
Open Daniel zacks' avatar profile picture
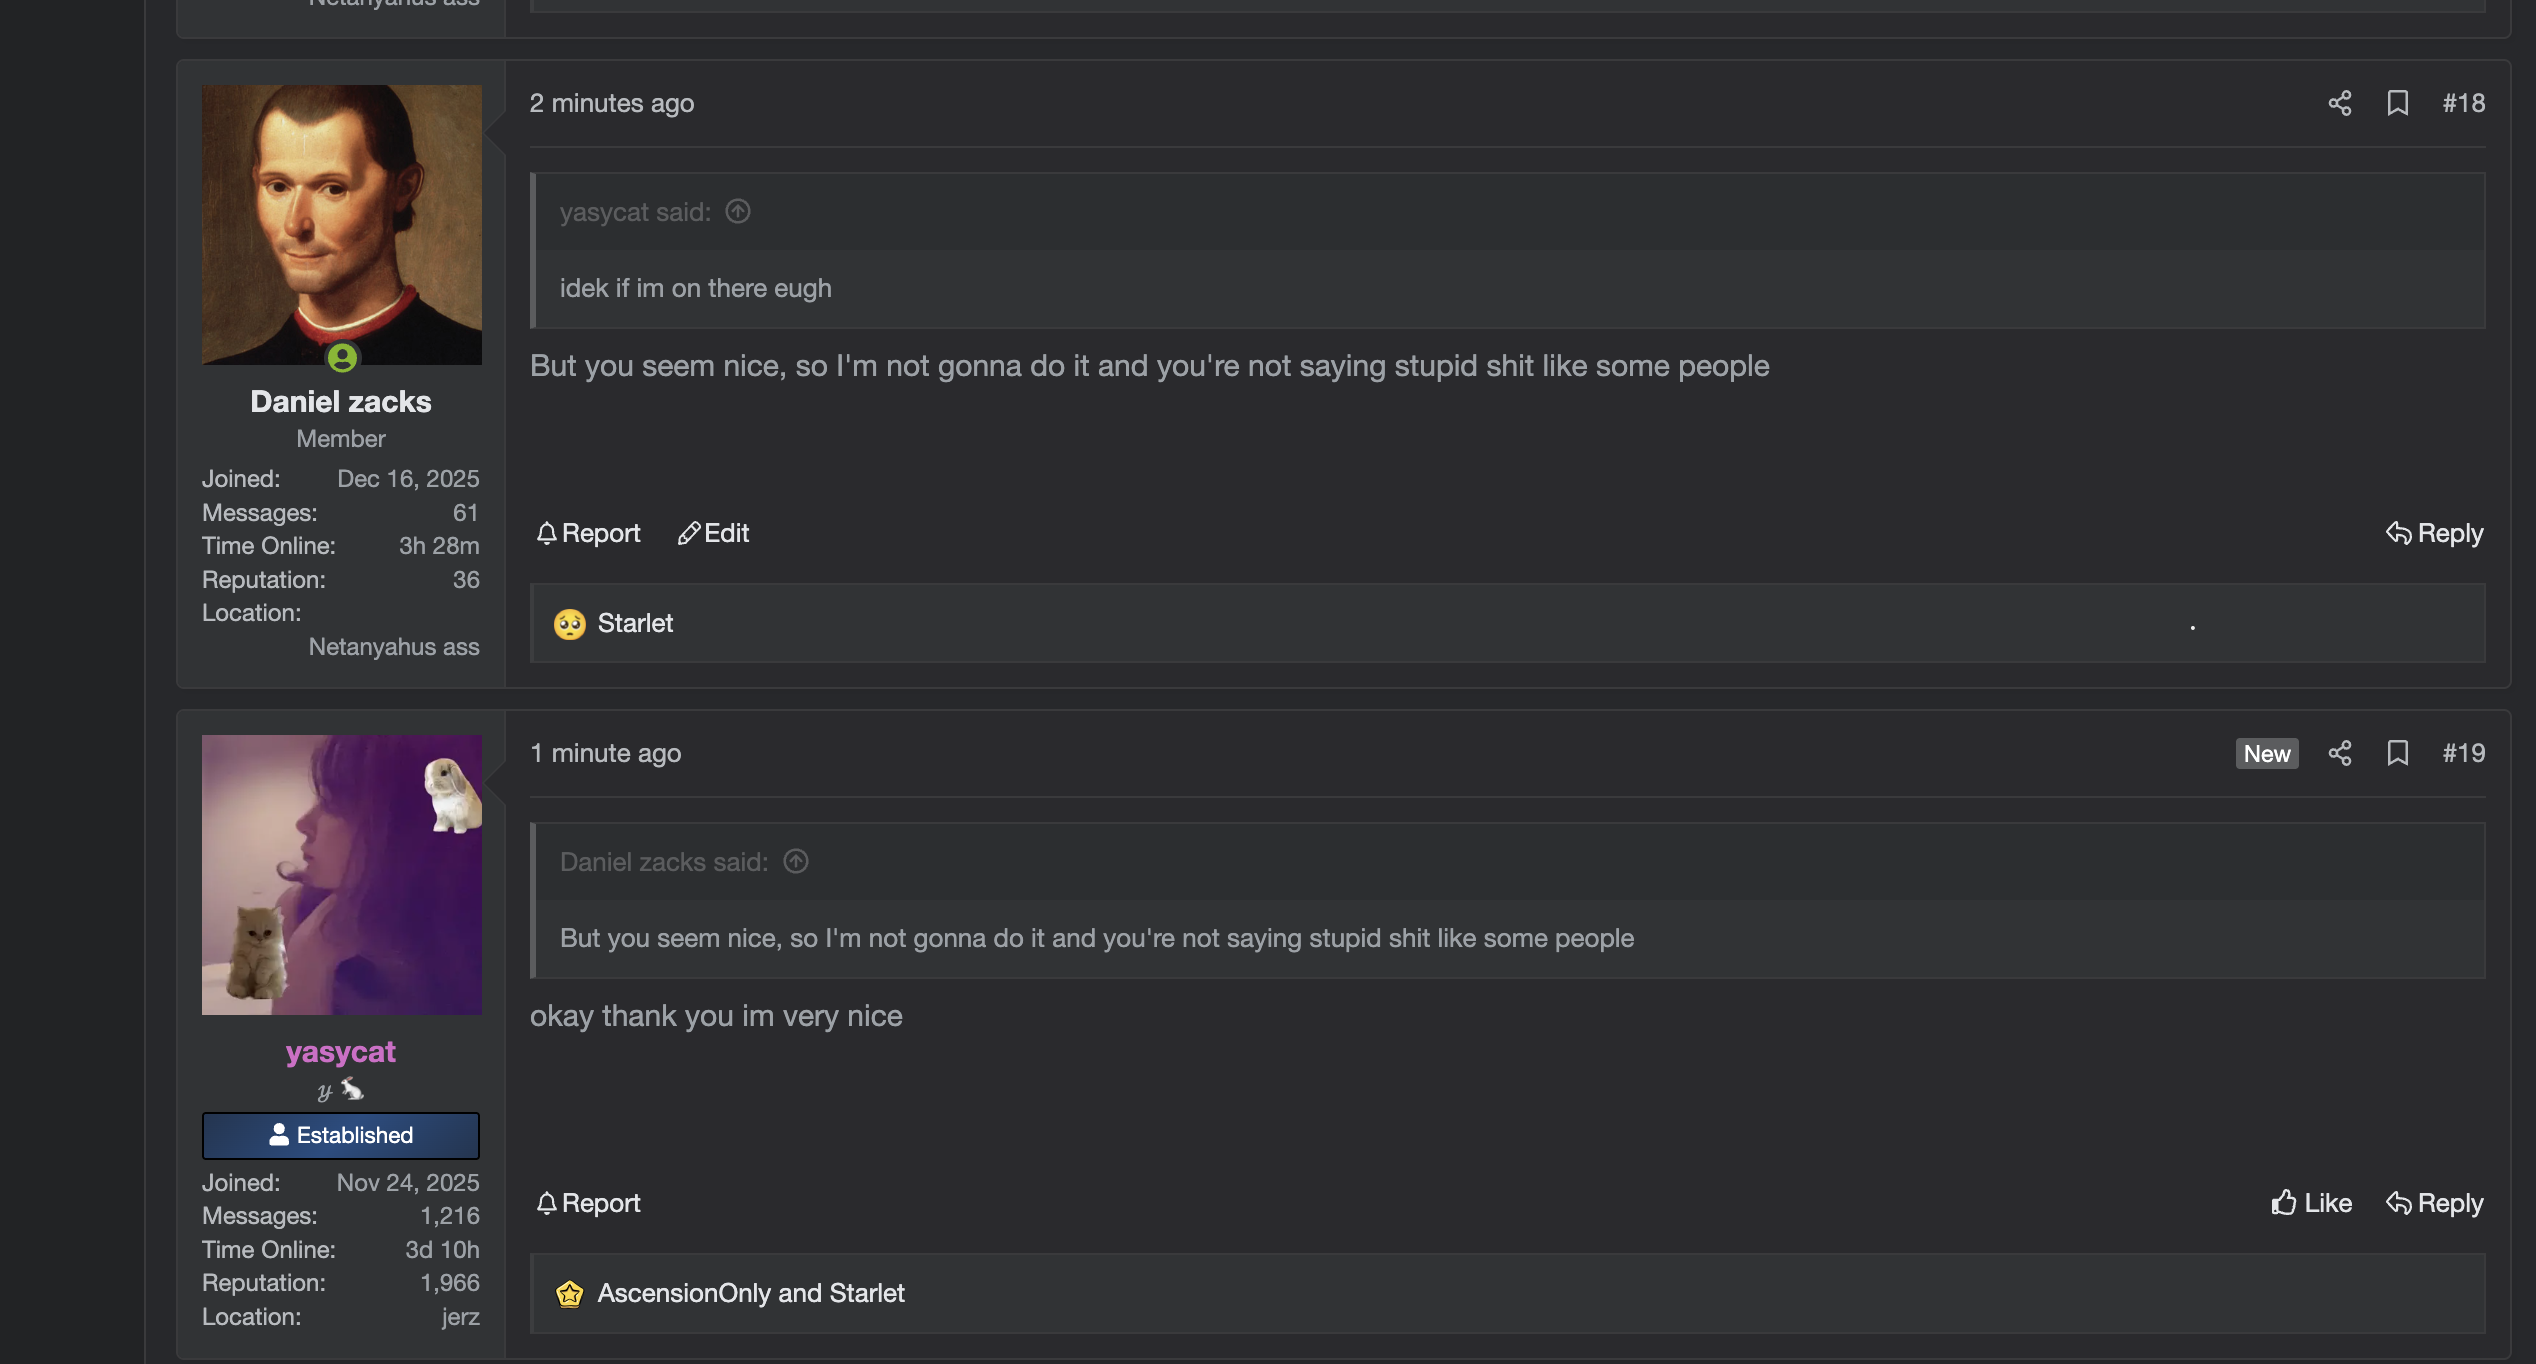point(342,224)
